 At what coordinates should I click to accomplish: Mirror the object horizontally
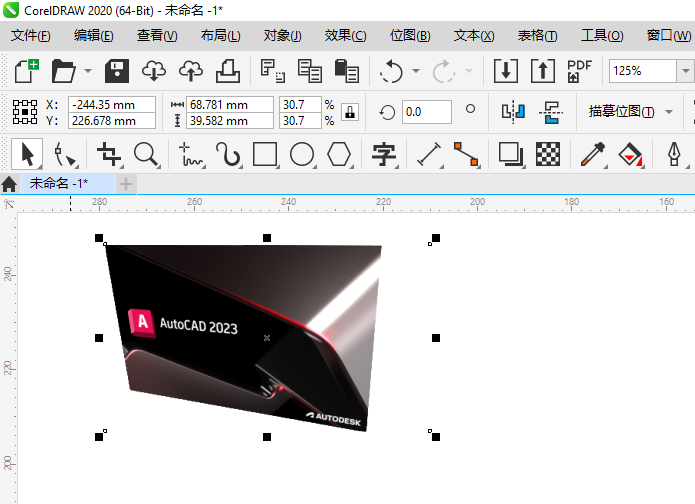tap(513, 112)
